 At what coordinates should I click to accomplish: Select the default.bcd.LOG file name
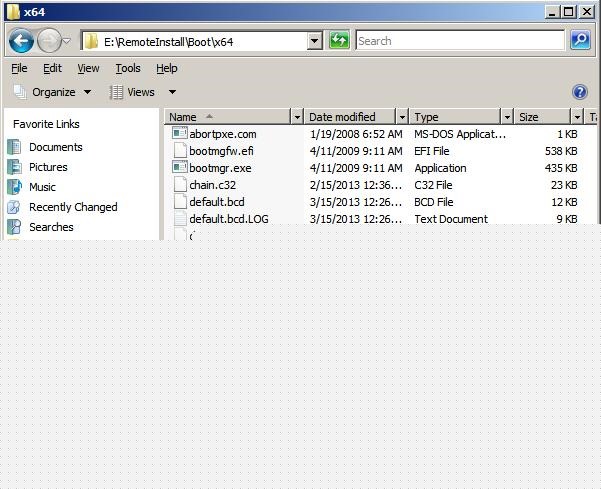pos(229,219)
